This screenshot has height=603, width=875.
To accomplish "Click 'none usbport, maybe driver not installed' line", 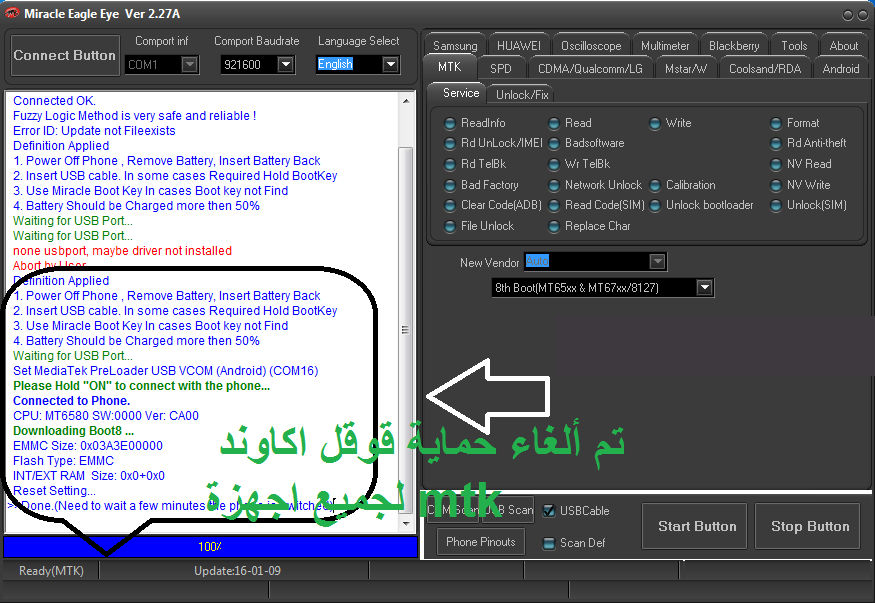I will click(122, 250).
